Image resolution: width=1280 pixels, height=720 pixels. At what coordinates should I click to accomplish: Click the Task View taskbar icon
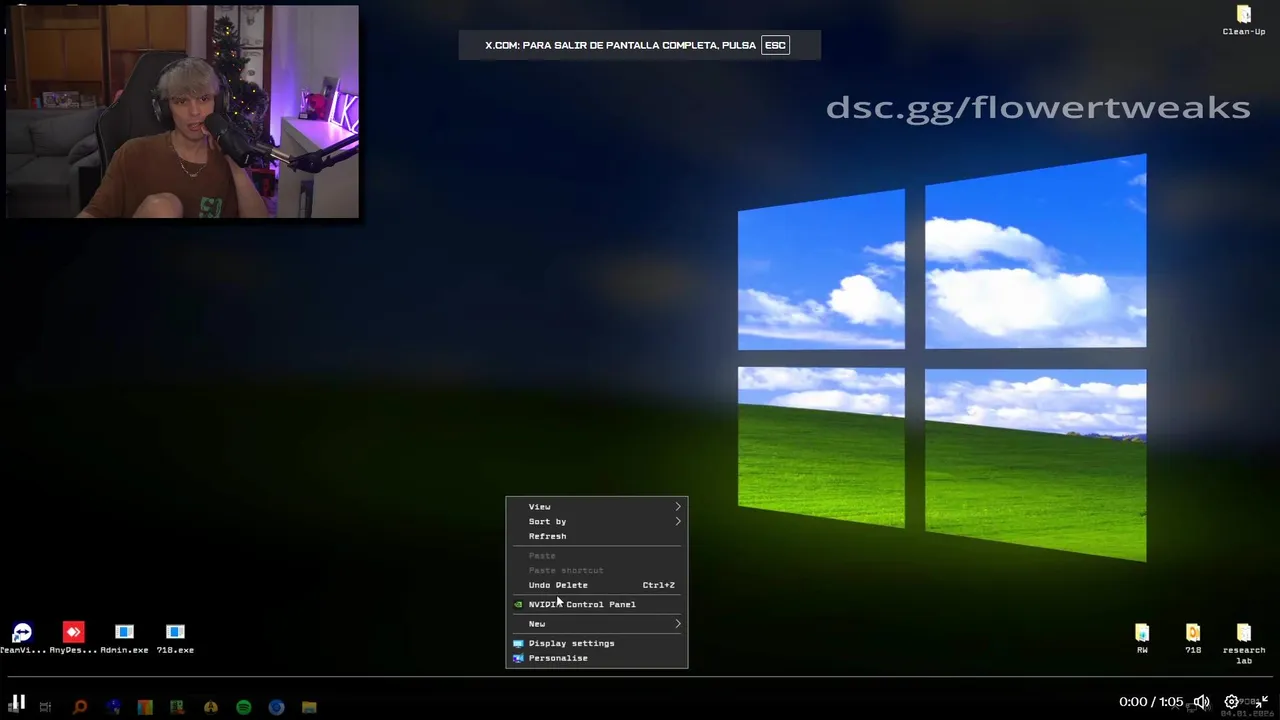(x=45, y=707)
